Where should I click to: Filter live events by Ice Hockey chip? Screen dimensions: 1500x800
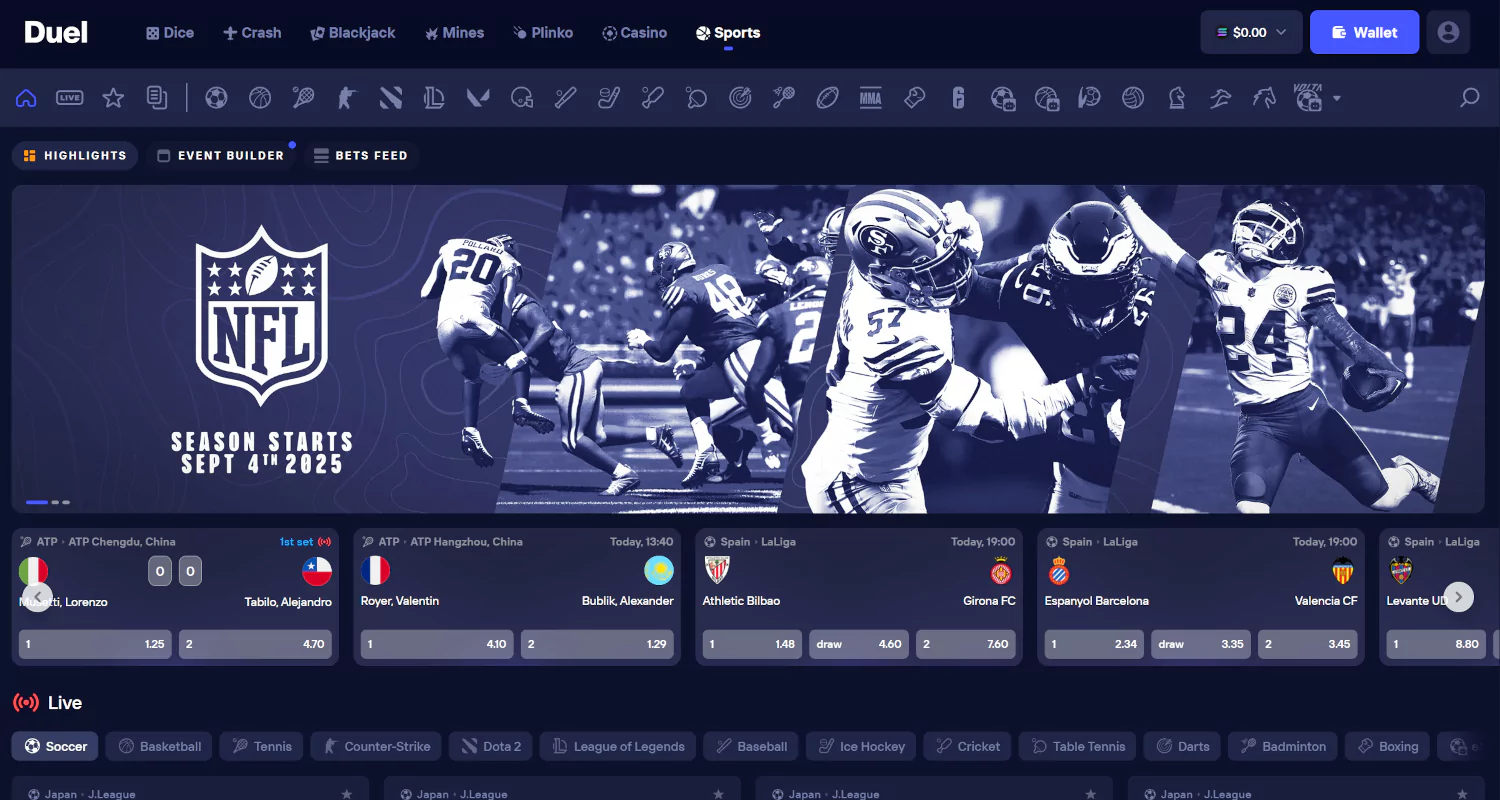coord(862,746)
